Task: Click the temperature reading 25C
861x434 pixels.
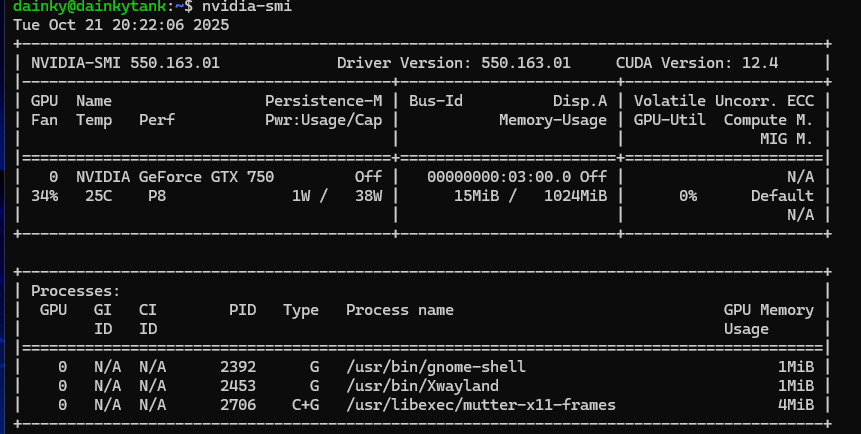Action: [x=98, y=196]
